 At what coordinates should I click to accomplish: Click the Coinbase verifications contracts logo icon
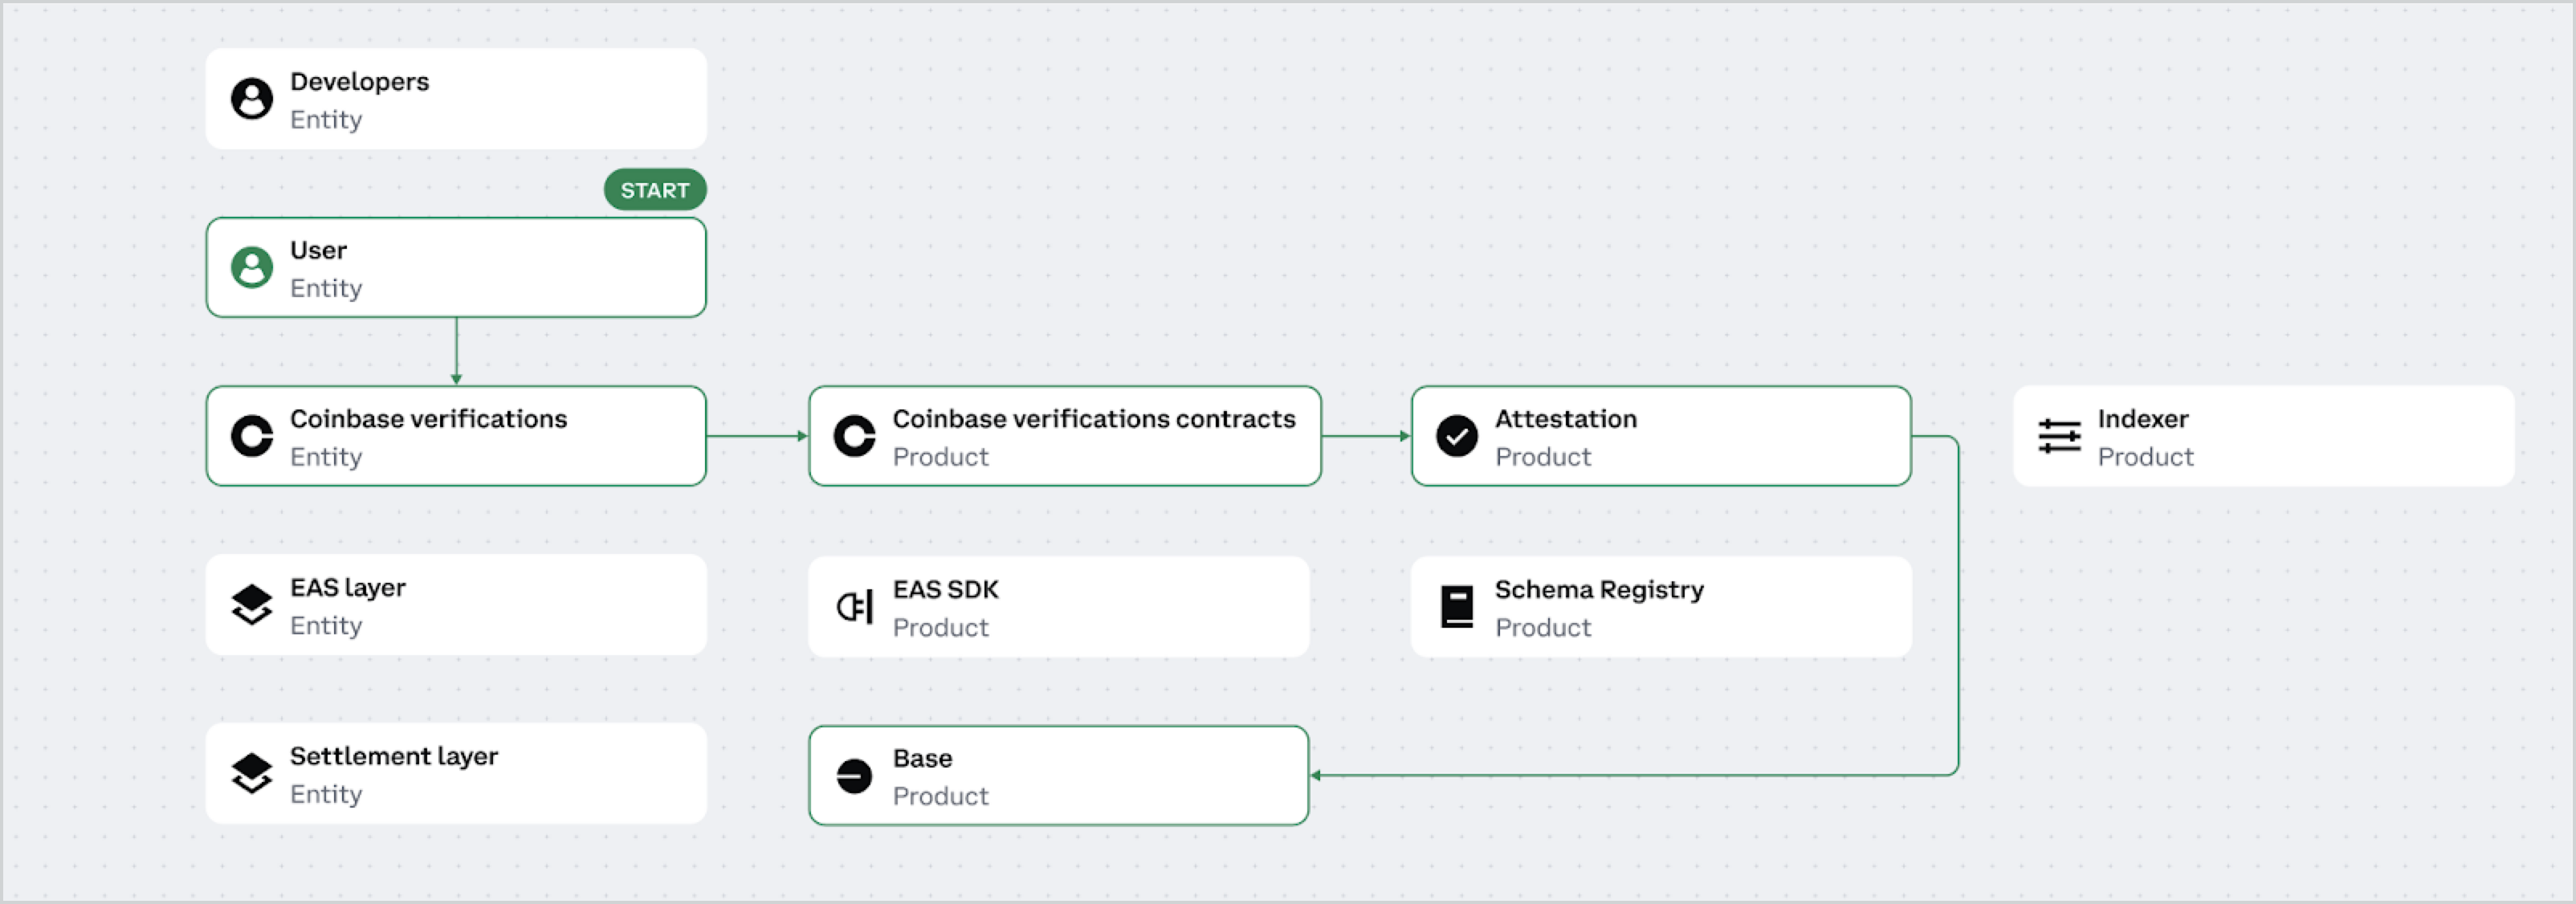click(855, 436)
